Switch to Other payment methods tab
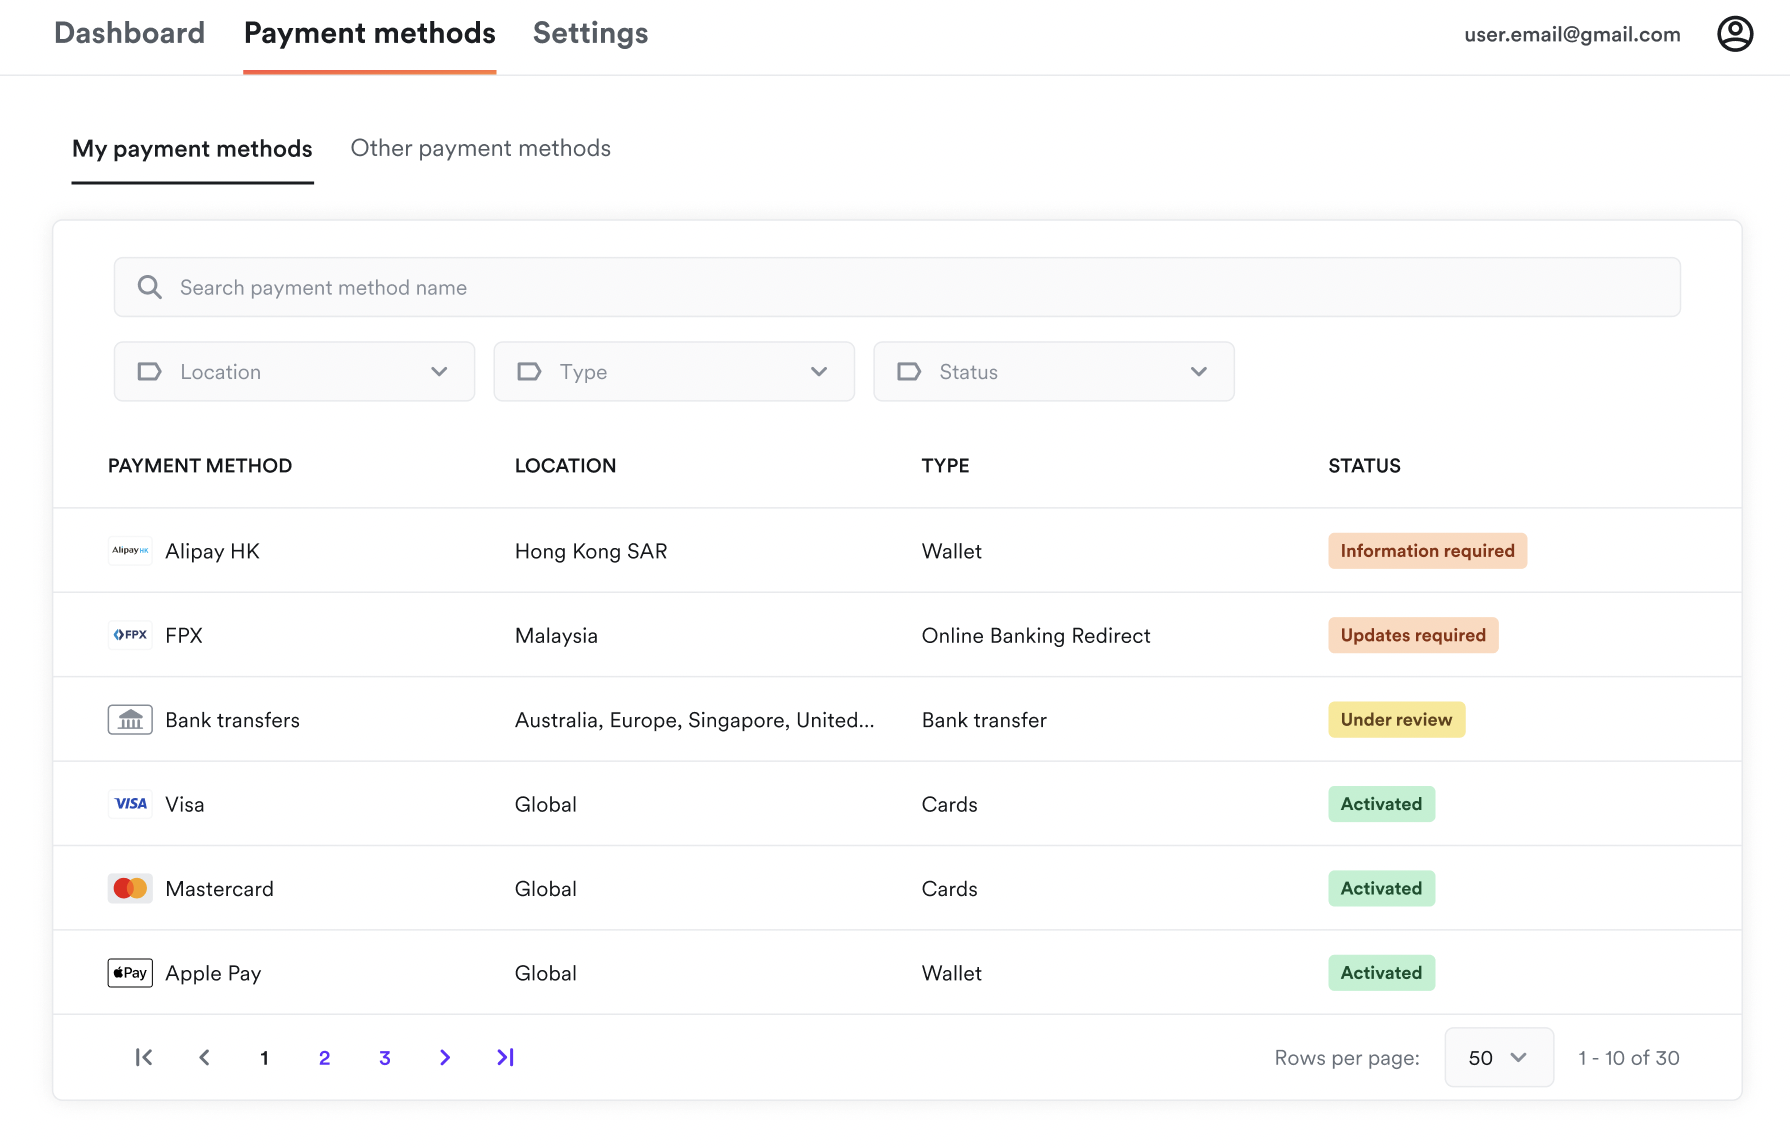Viewport: 1790px width, 1148px height. click(480, 149)
